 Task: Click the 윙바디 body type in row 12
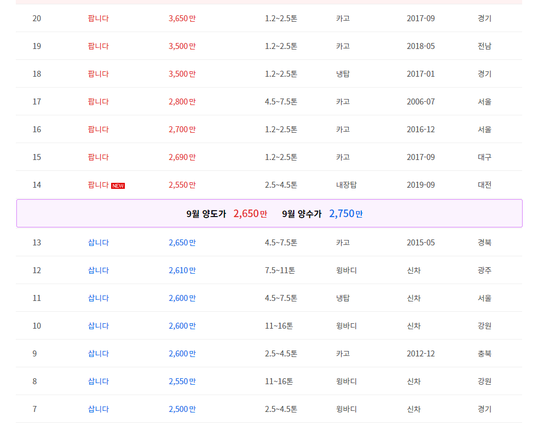pyautogui.click(x=346, y=270)
